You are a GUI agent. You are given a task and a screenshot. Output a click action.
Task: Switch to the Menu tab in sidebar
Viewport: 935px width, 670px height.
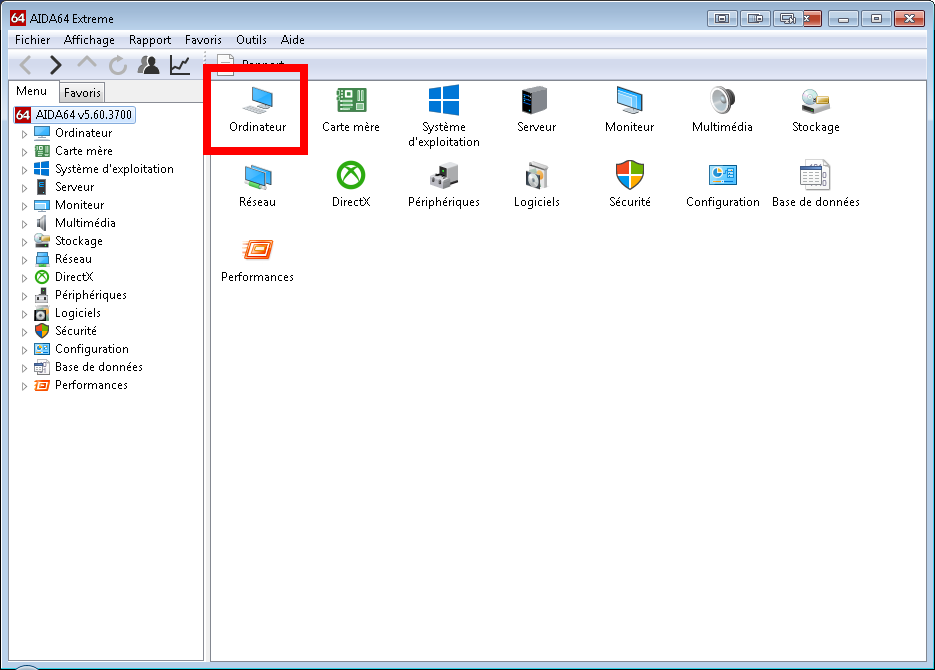click(32, 91)
